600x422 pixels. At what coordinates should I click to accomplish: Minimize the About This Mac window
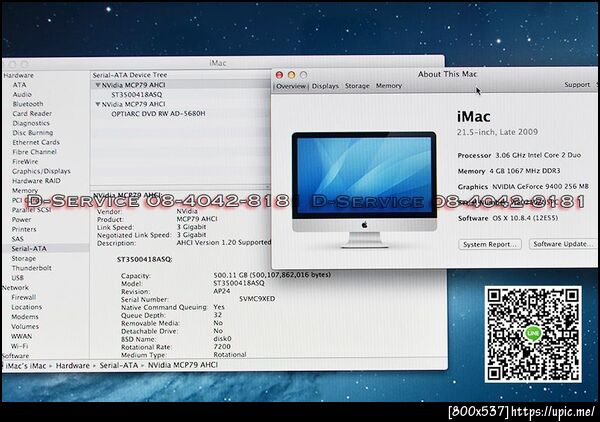pyautogui.click(x=291, y=75)
